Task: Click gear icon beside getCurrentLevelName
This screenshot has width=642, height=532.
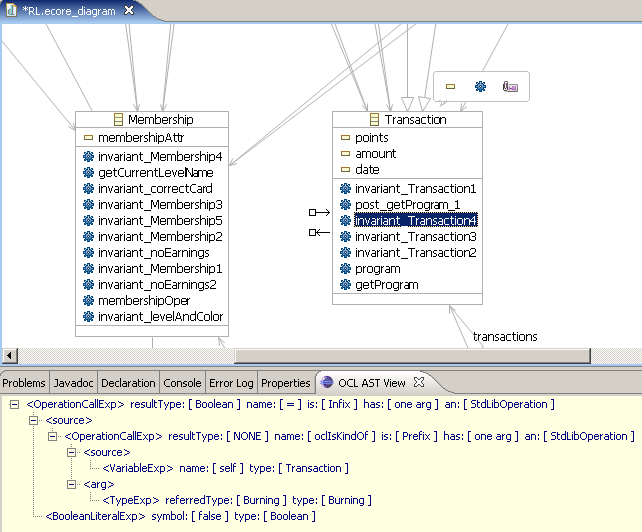Action: pos(88,172)
